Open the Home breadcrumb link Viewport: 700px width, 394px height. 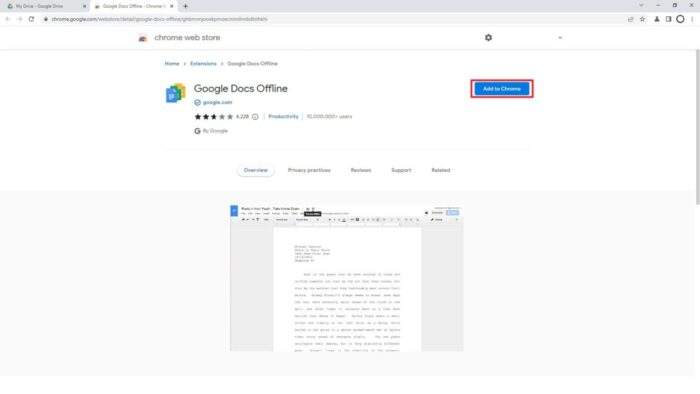[x=172, y=64]
